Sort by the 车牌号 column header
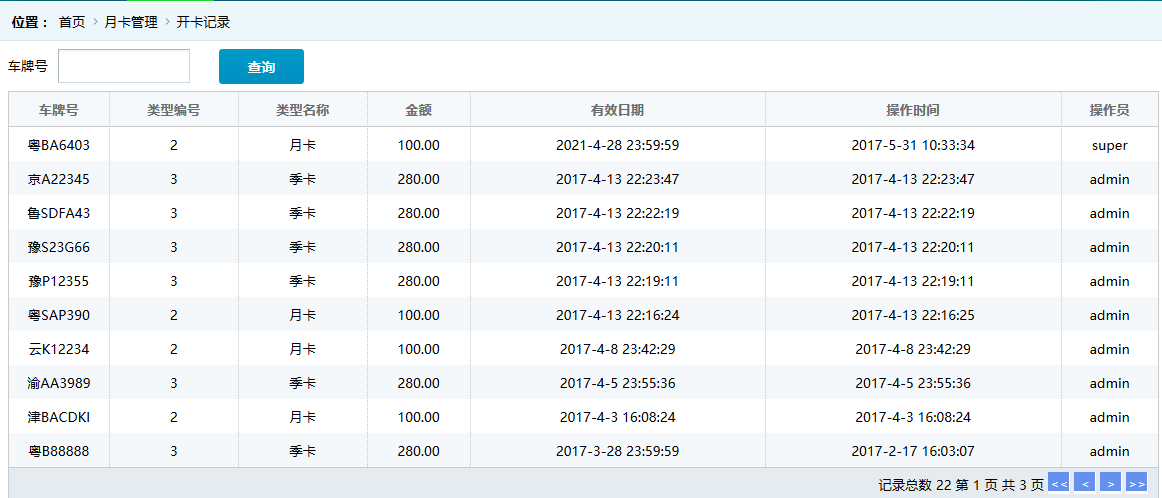 59,110
